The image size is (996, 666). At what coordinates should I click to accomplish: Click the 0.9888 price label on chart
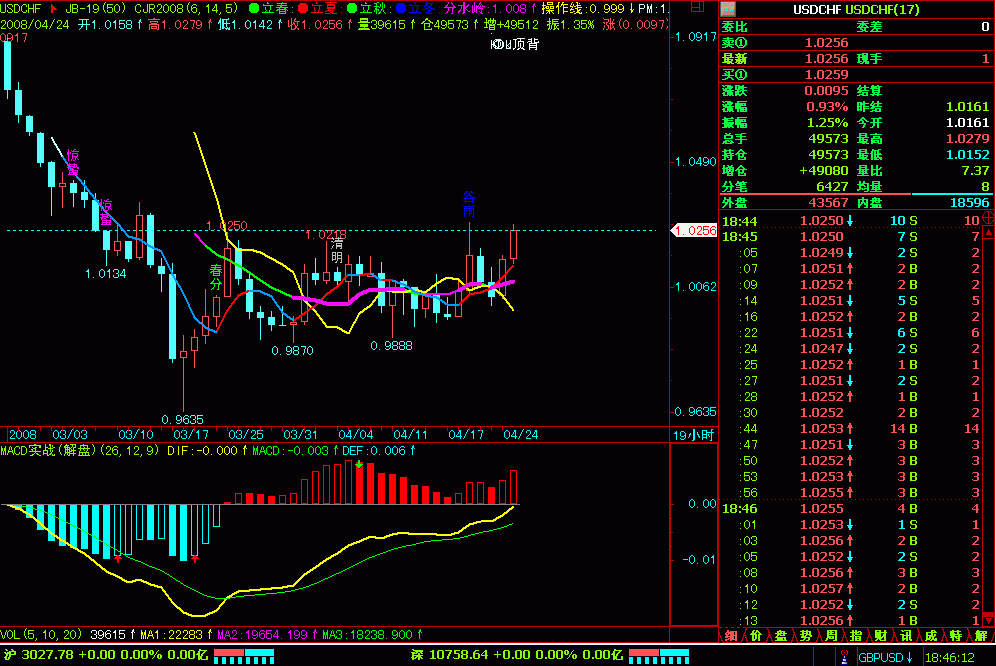tap(391, 346)
